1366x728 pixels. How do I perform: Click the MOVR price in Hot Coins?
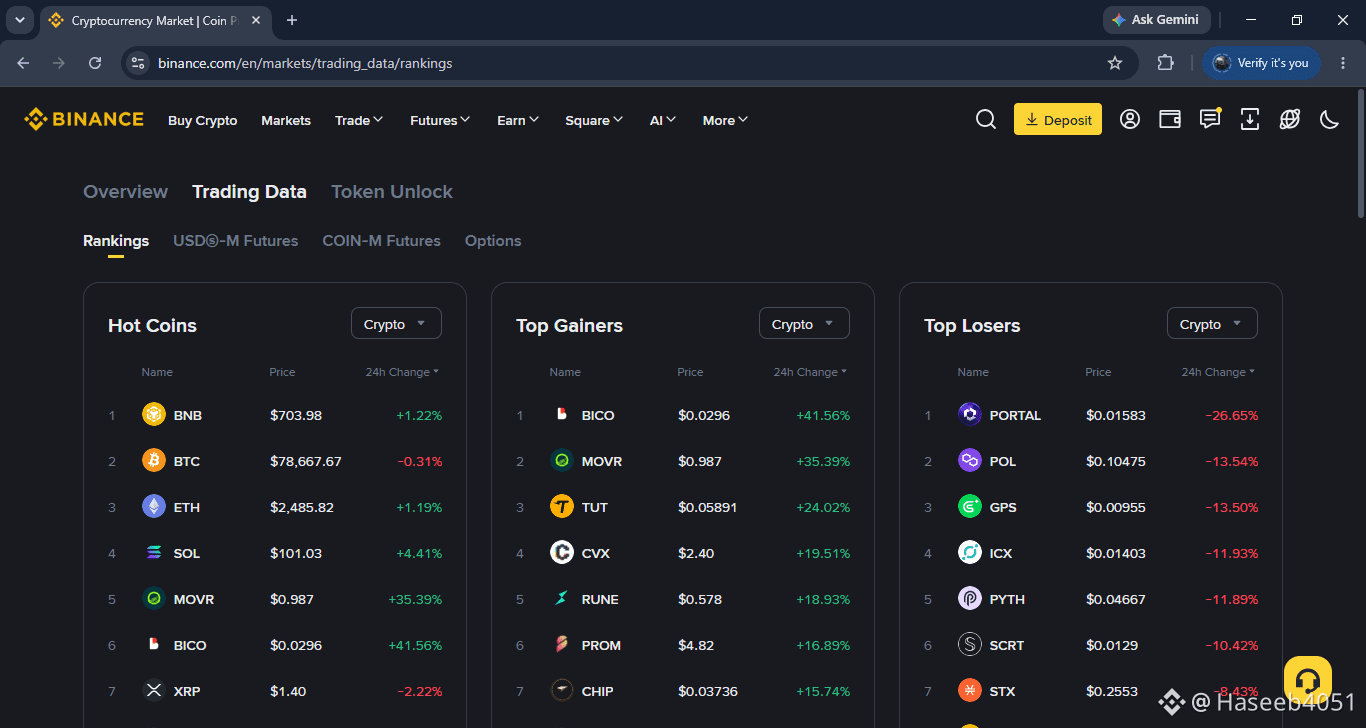click(x=292, y=599)
